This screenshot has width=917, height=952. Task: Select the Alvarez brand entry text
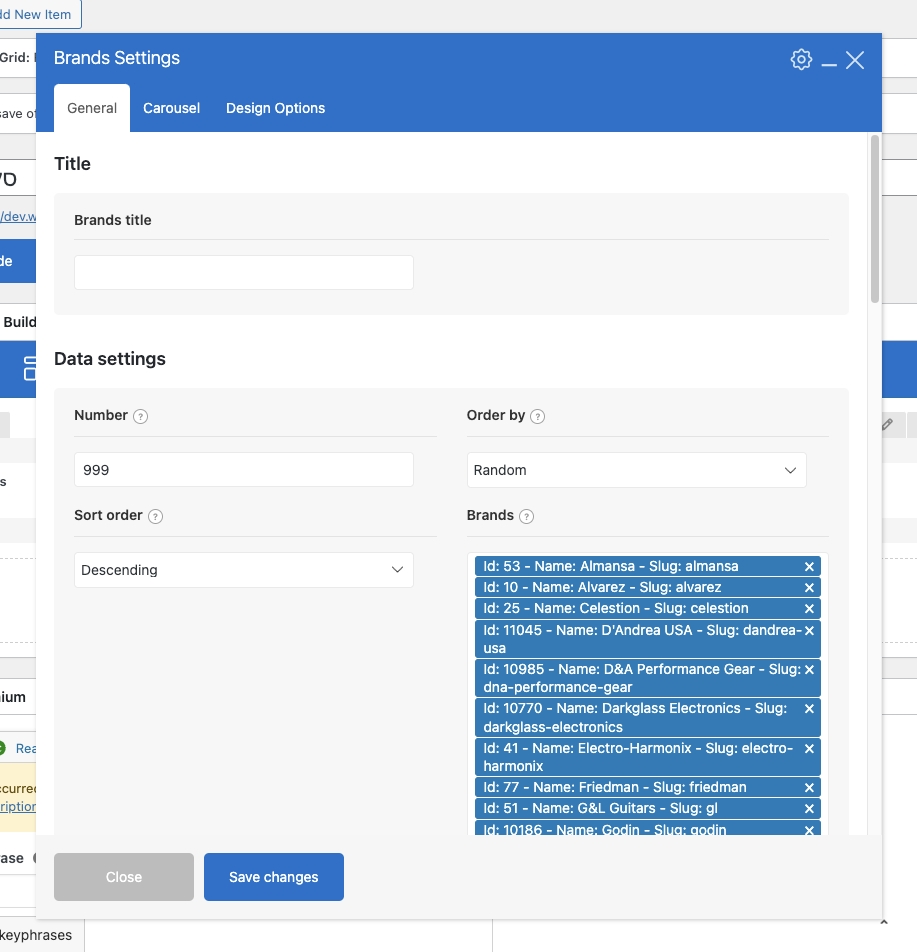pyautogui.click(x=602, y=588)
